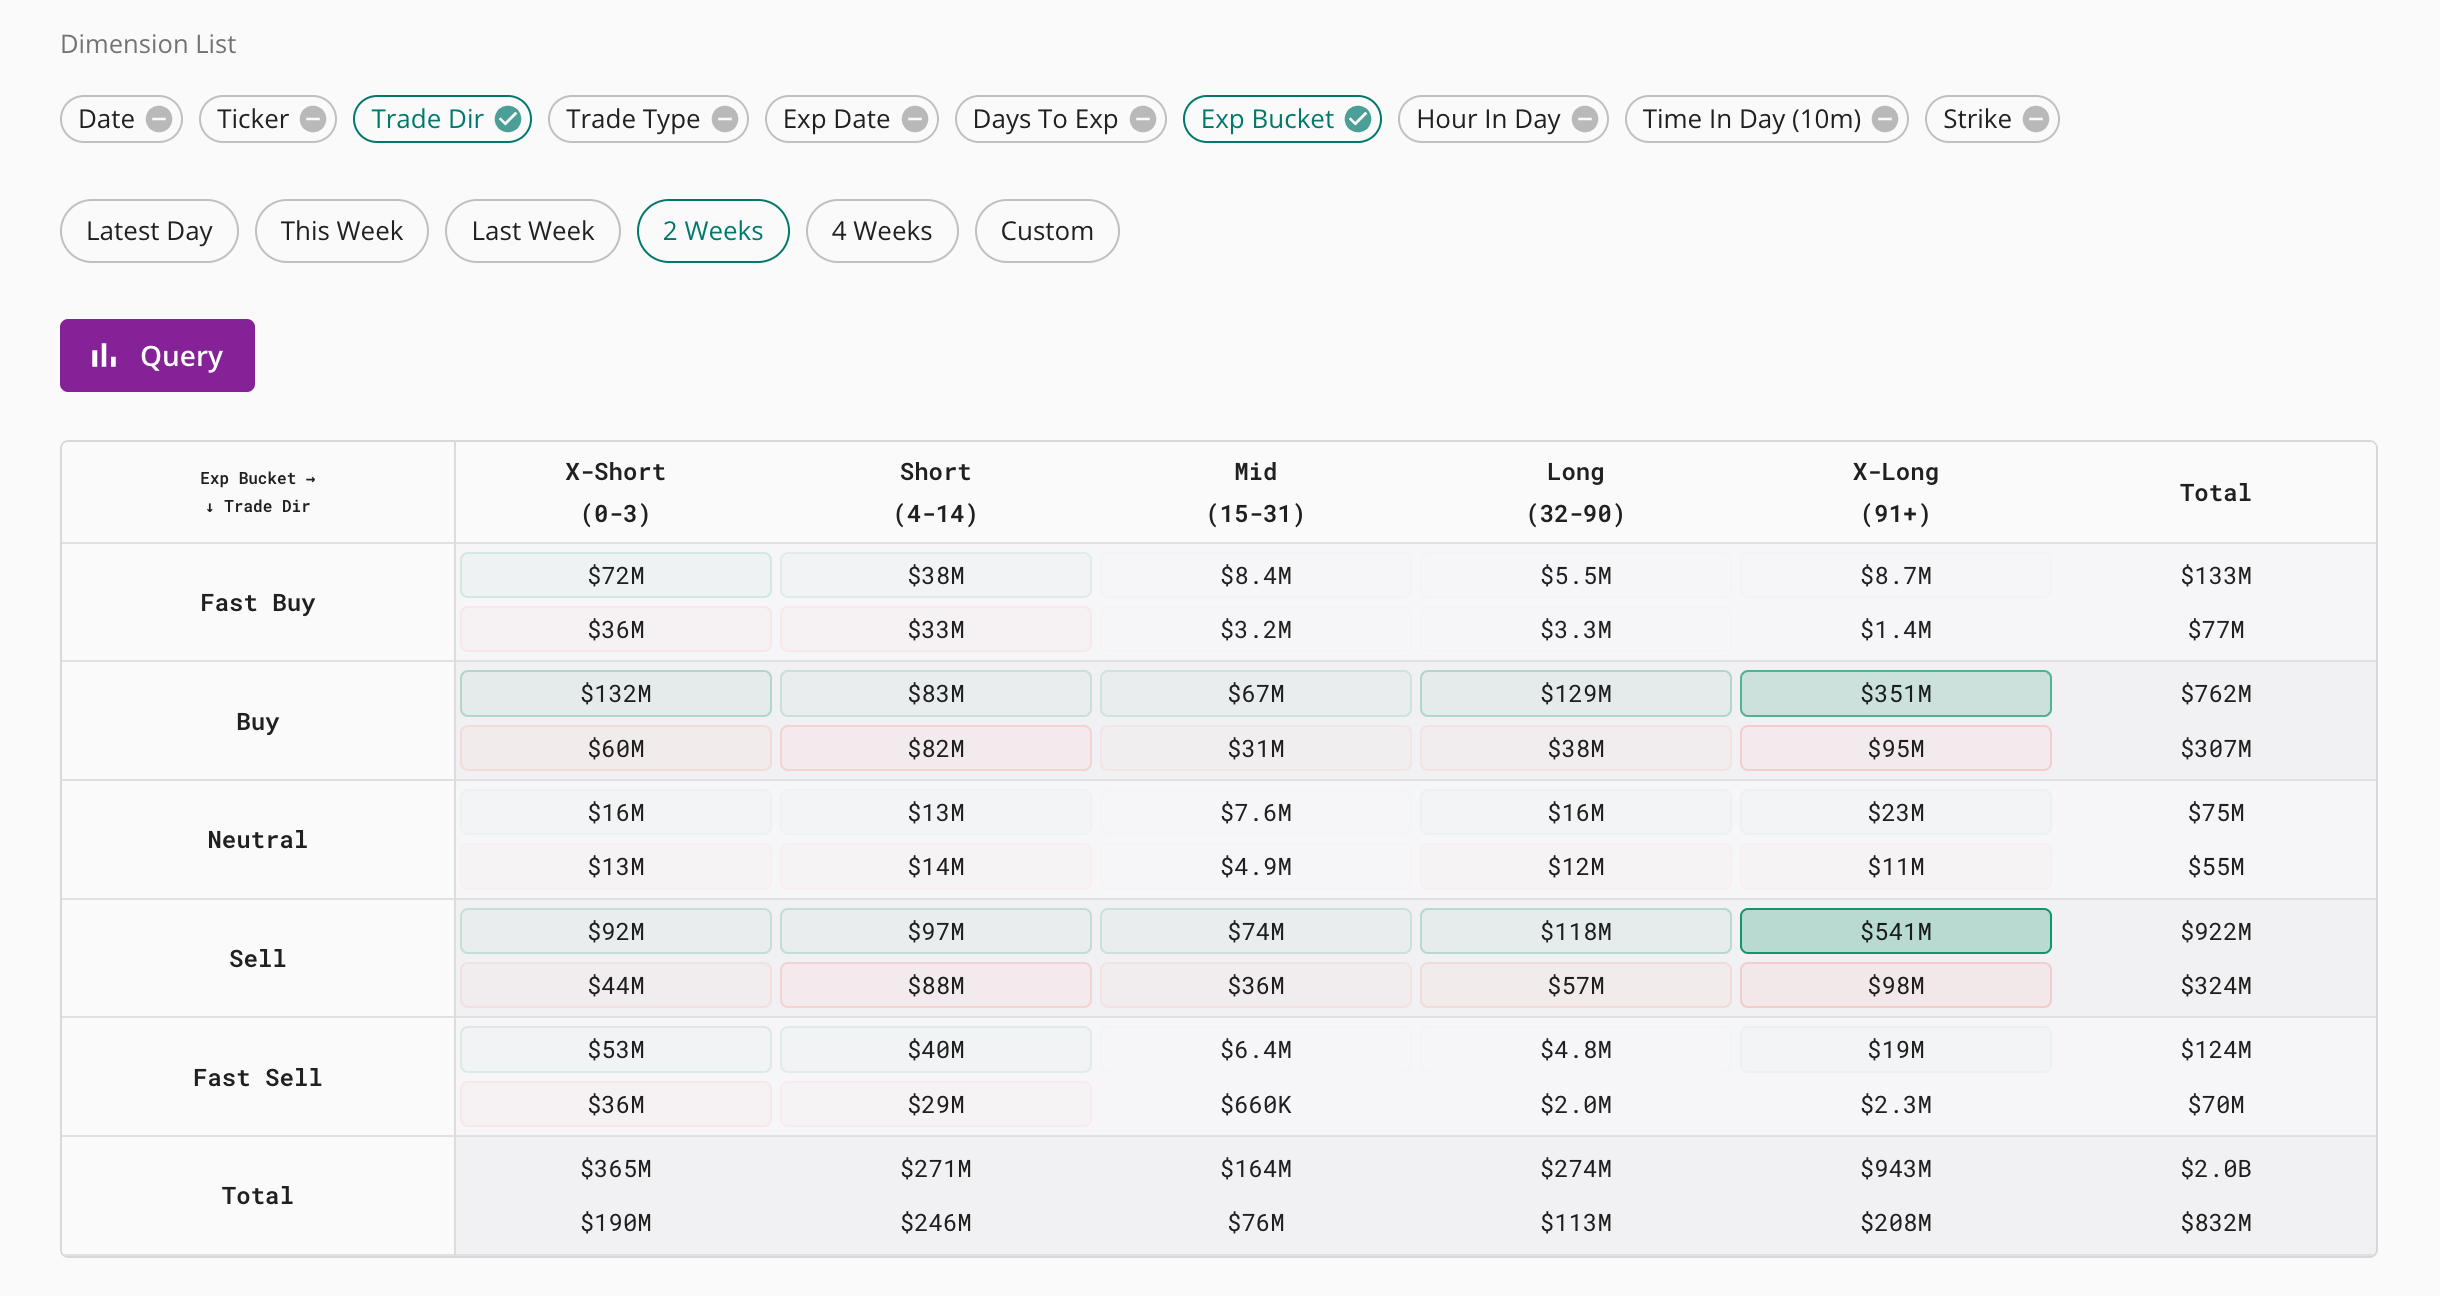Click the X-Short (0-3) column header
This screenshot has height=1296, width=2440.
tap(616, 493)
